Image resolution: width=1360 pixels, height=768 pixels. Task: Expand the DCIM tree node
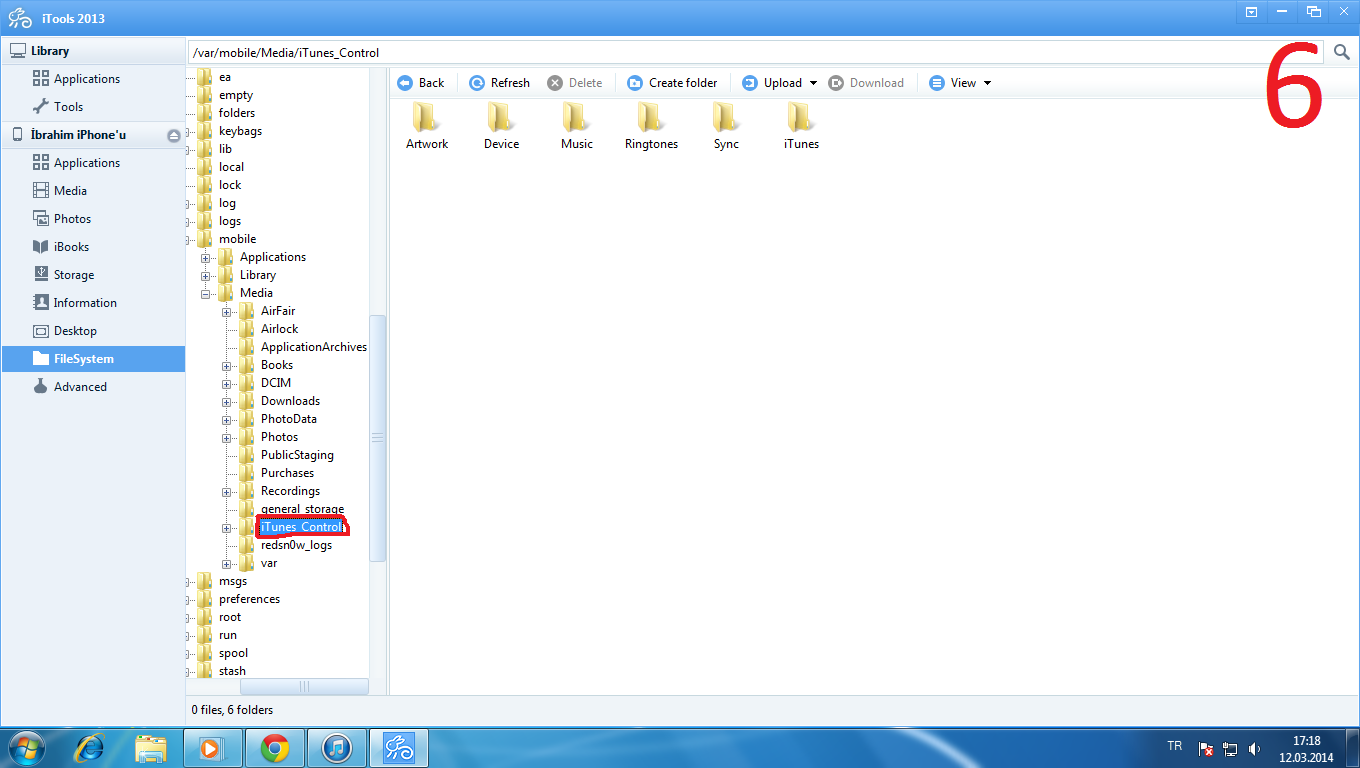[227, 384]
